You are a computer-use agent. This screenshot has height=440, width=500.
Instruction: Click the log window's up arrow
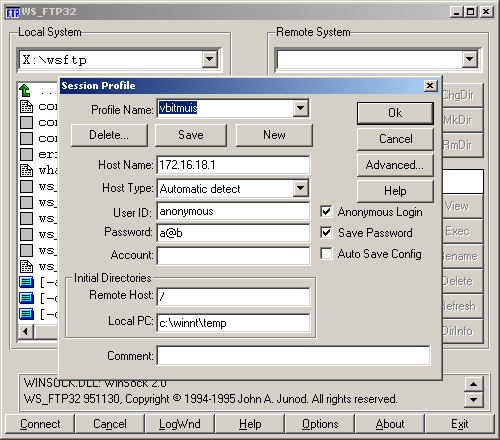coord(474,384)
